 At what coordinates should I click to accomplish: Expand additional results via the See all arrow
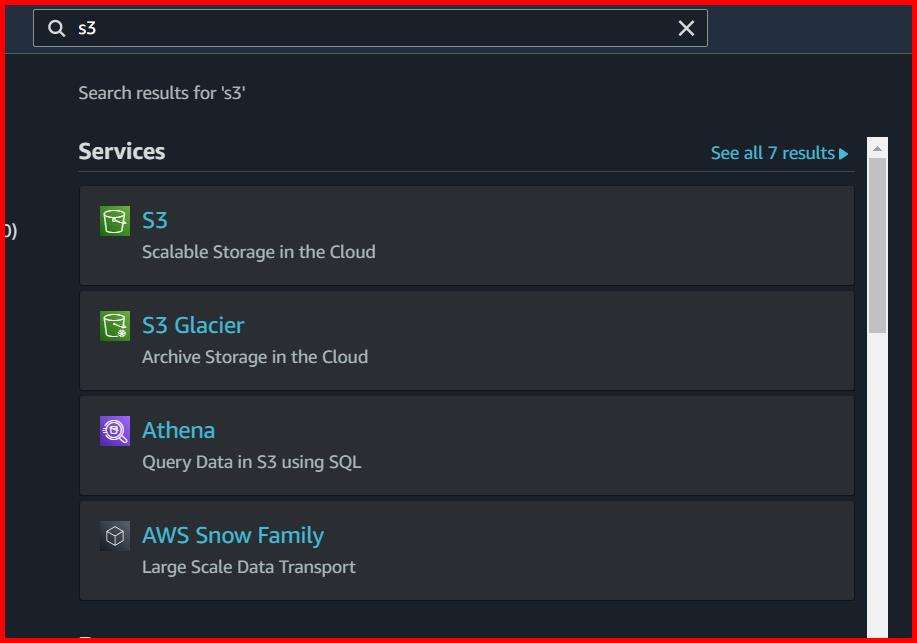(x=844, y=152)
